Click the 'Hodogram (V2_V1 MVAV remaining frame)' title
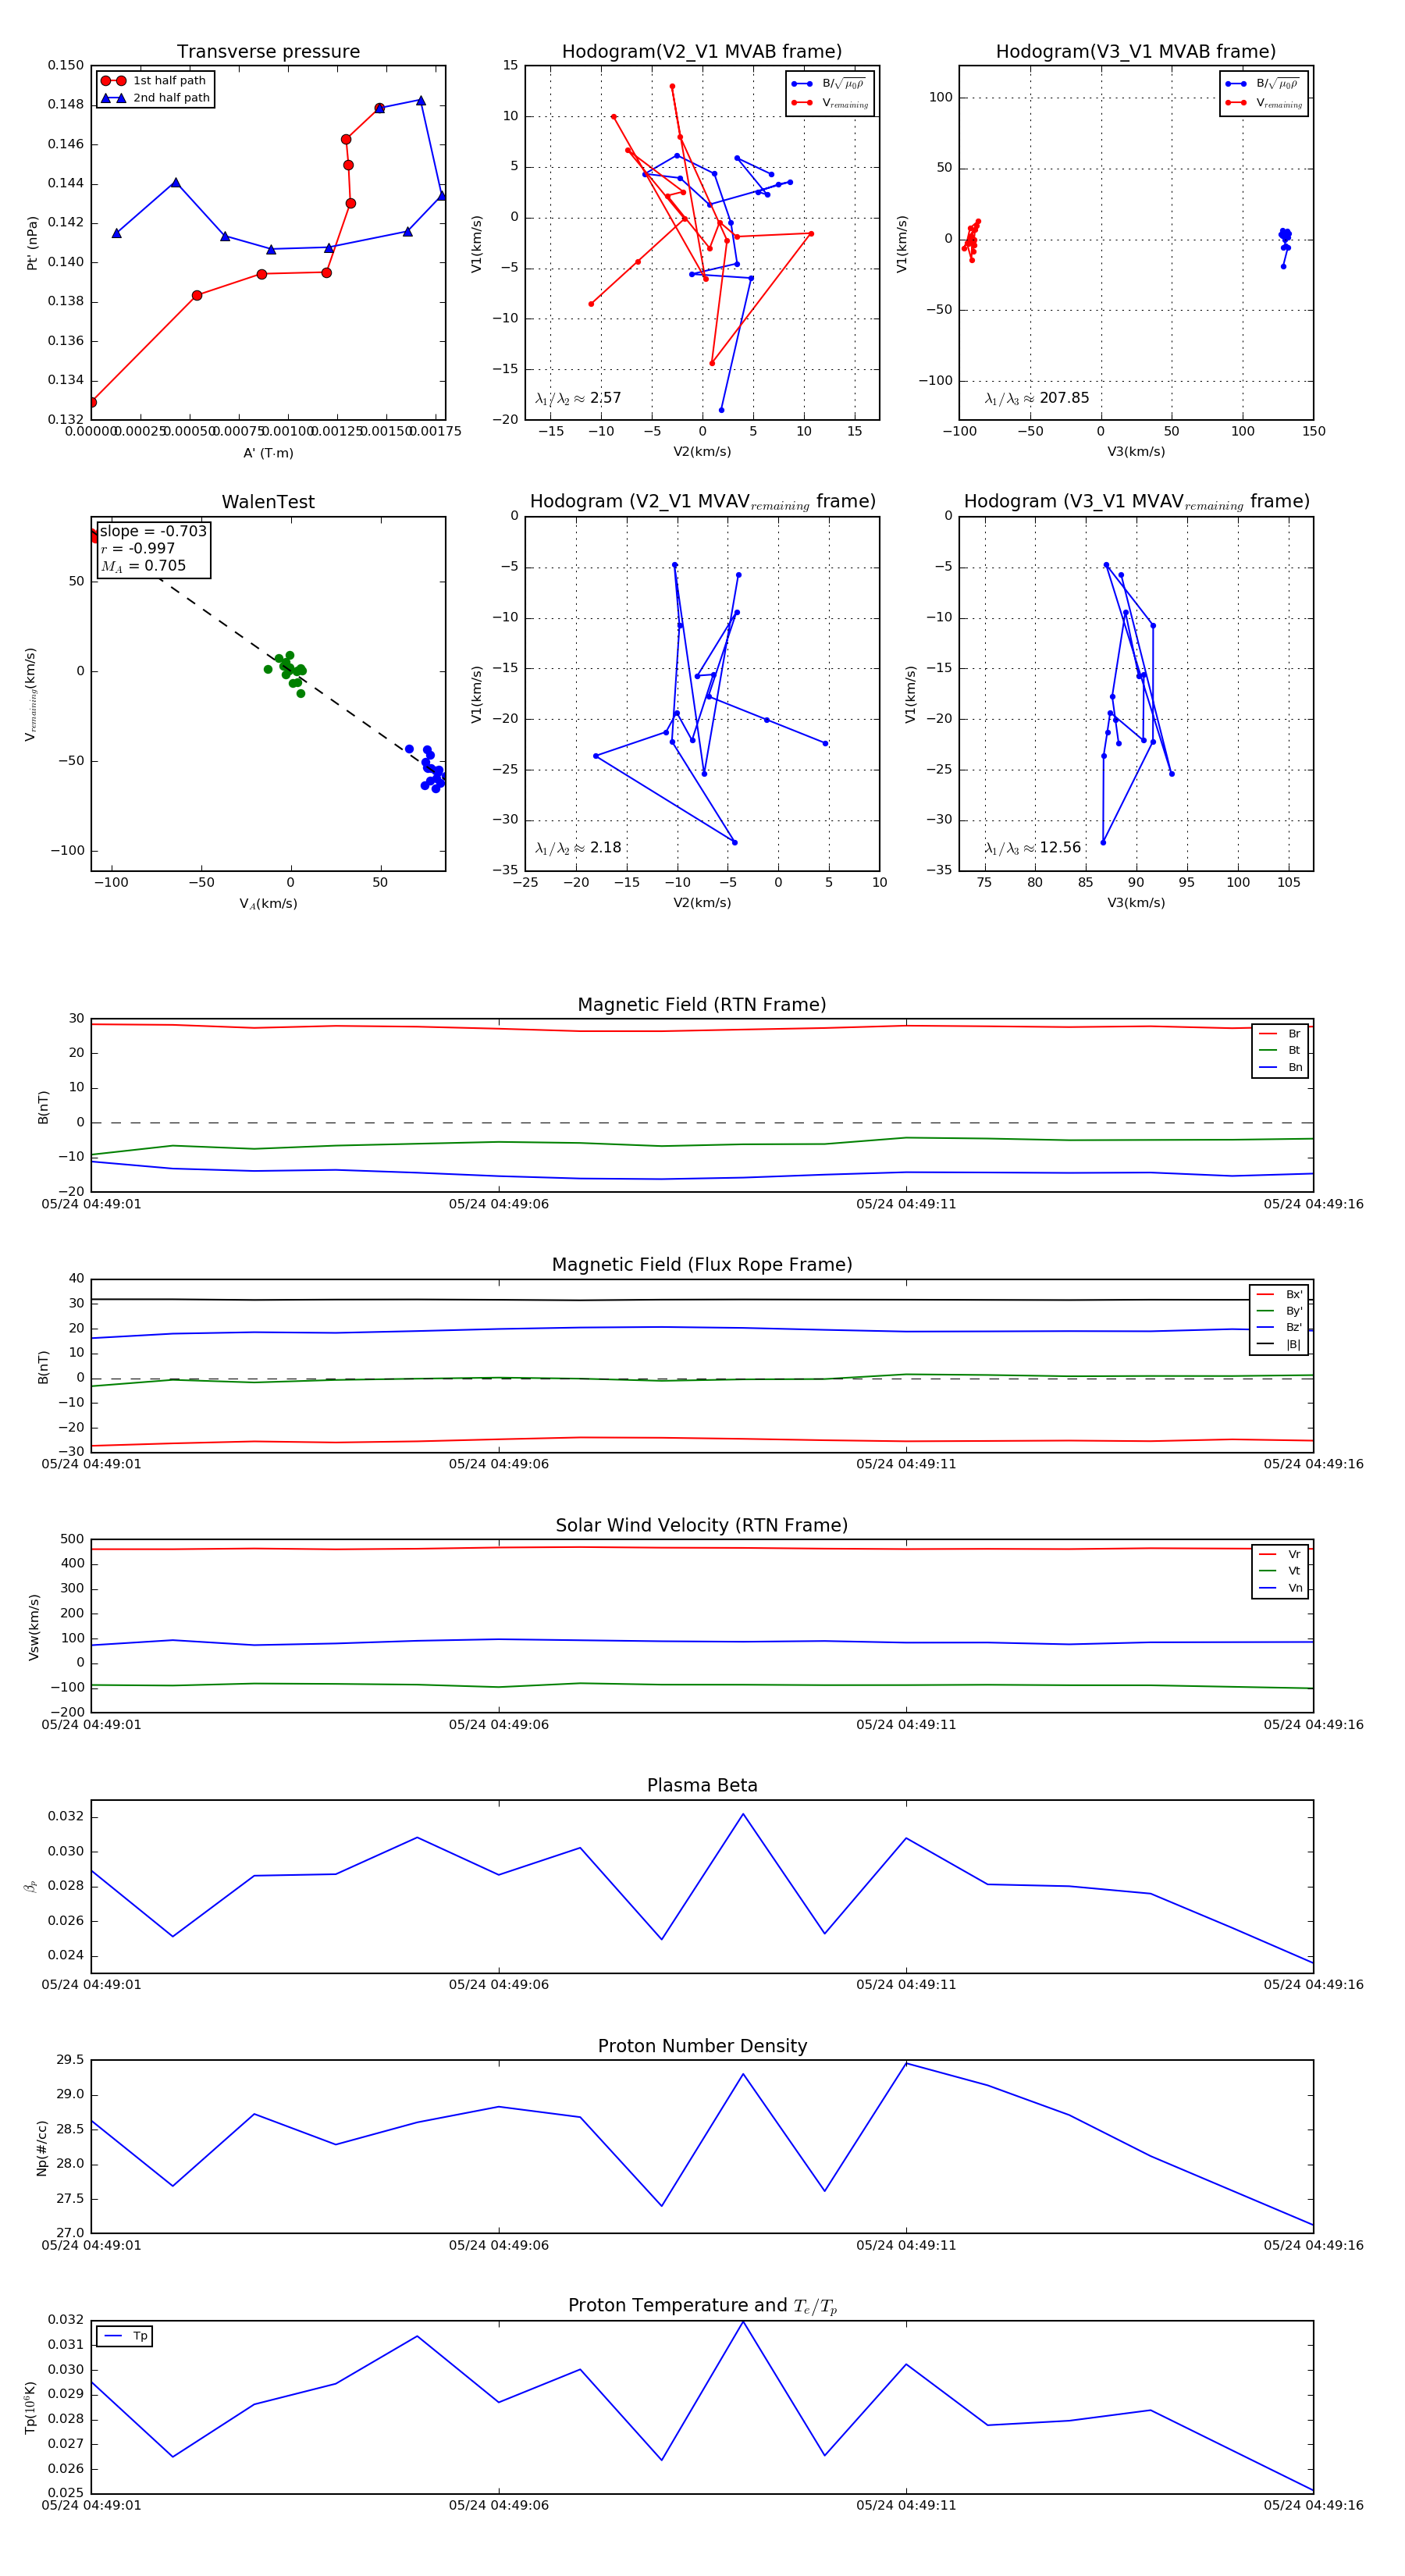This screenshot has height=2576, width=1405. tap(702, 502)
